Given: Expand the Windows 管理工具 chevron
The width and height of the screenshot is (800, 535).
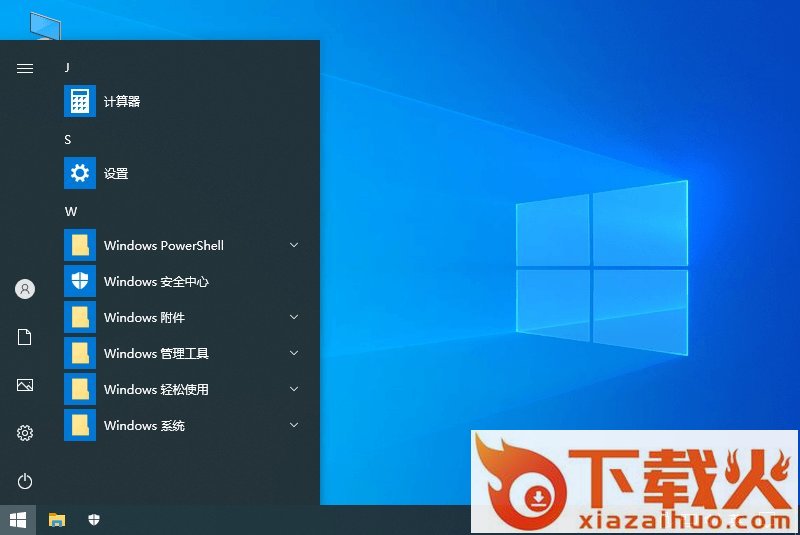Looking at the screenshot, I should click(x=294, y=353).
